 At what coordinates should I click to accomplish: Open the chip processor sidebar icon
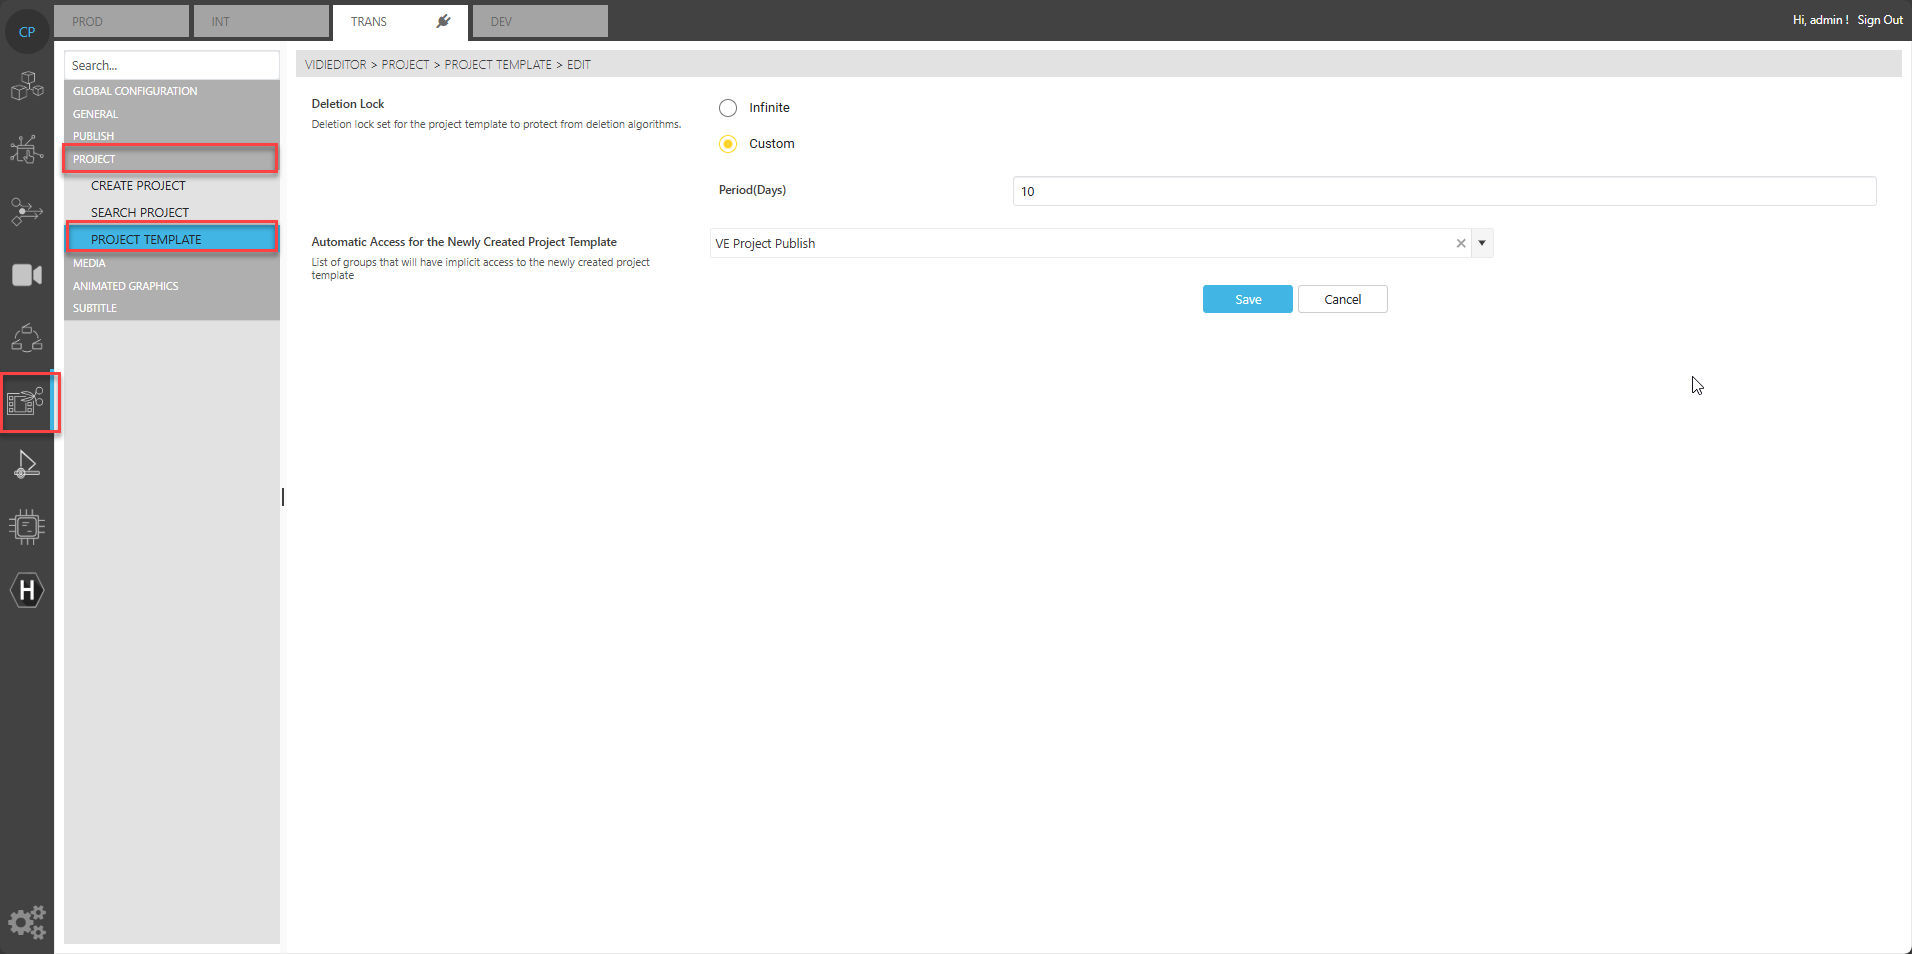[27, 526]
